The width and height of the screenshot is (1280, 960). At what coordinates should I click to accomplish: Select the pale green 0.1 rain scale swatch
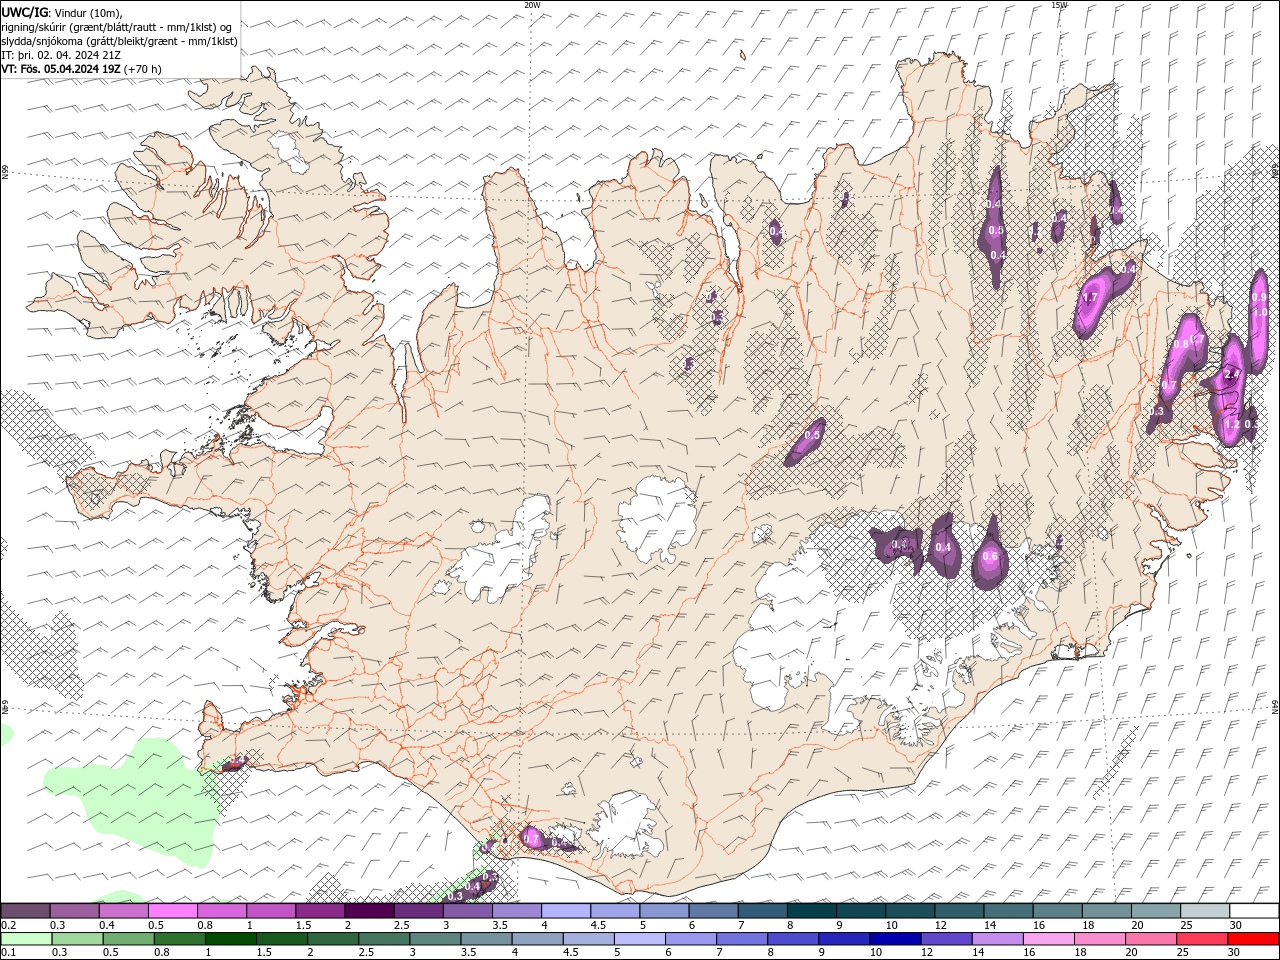26,938
